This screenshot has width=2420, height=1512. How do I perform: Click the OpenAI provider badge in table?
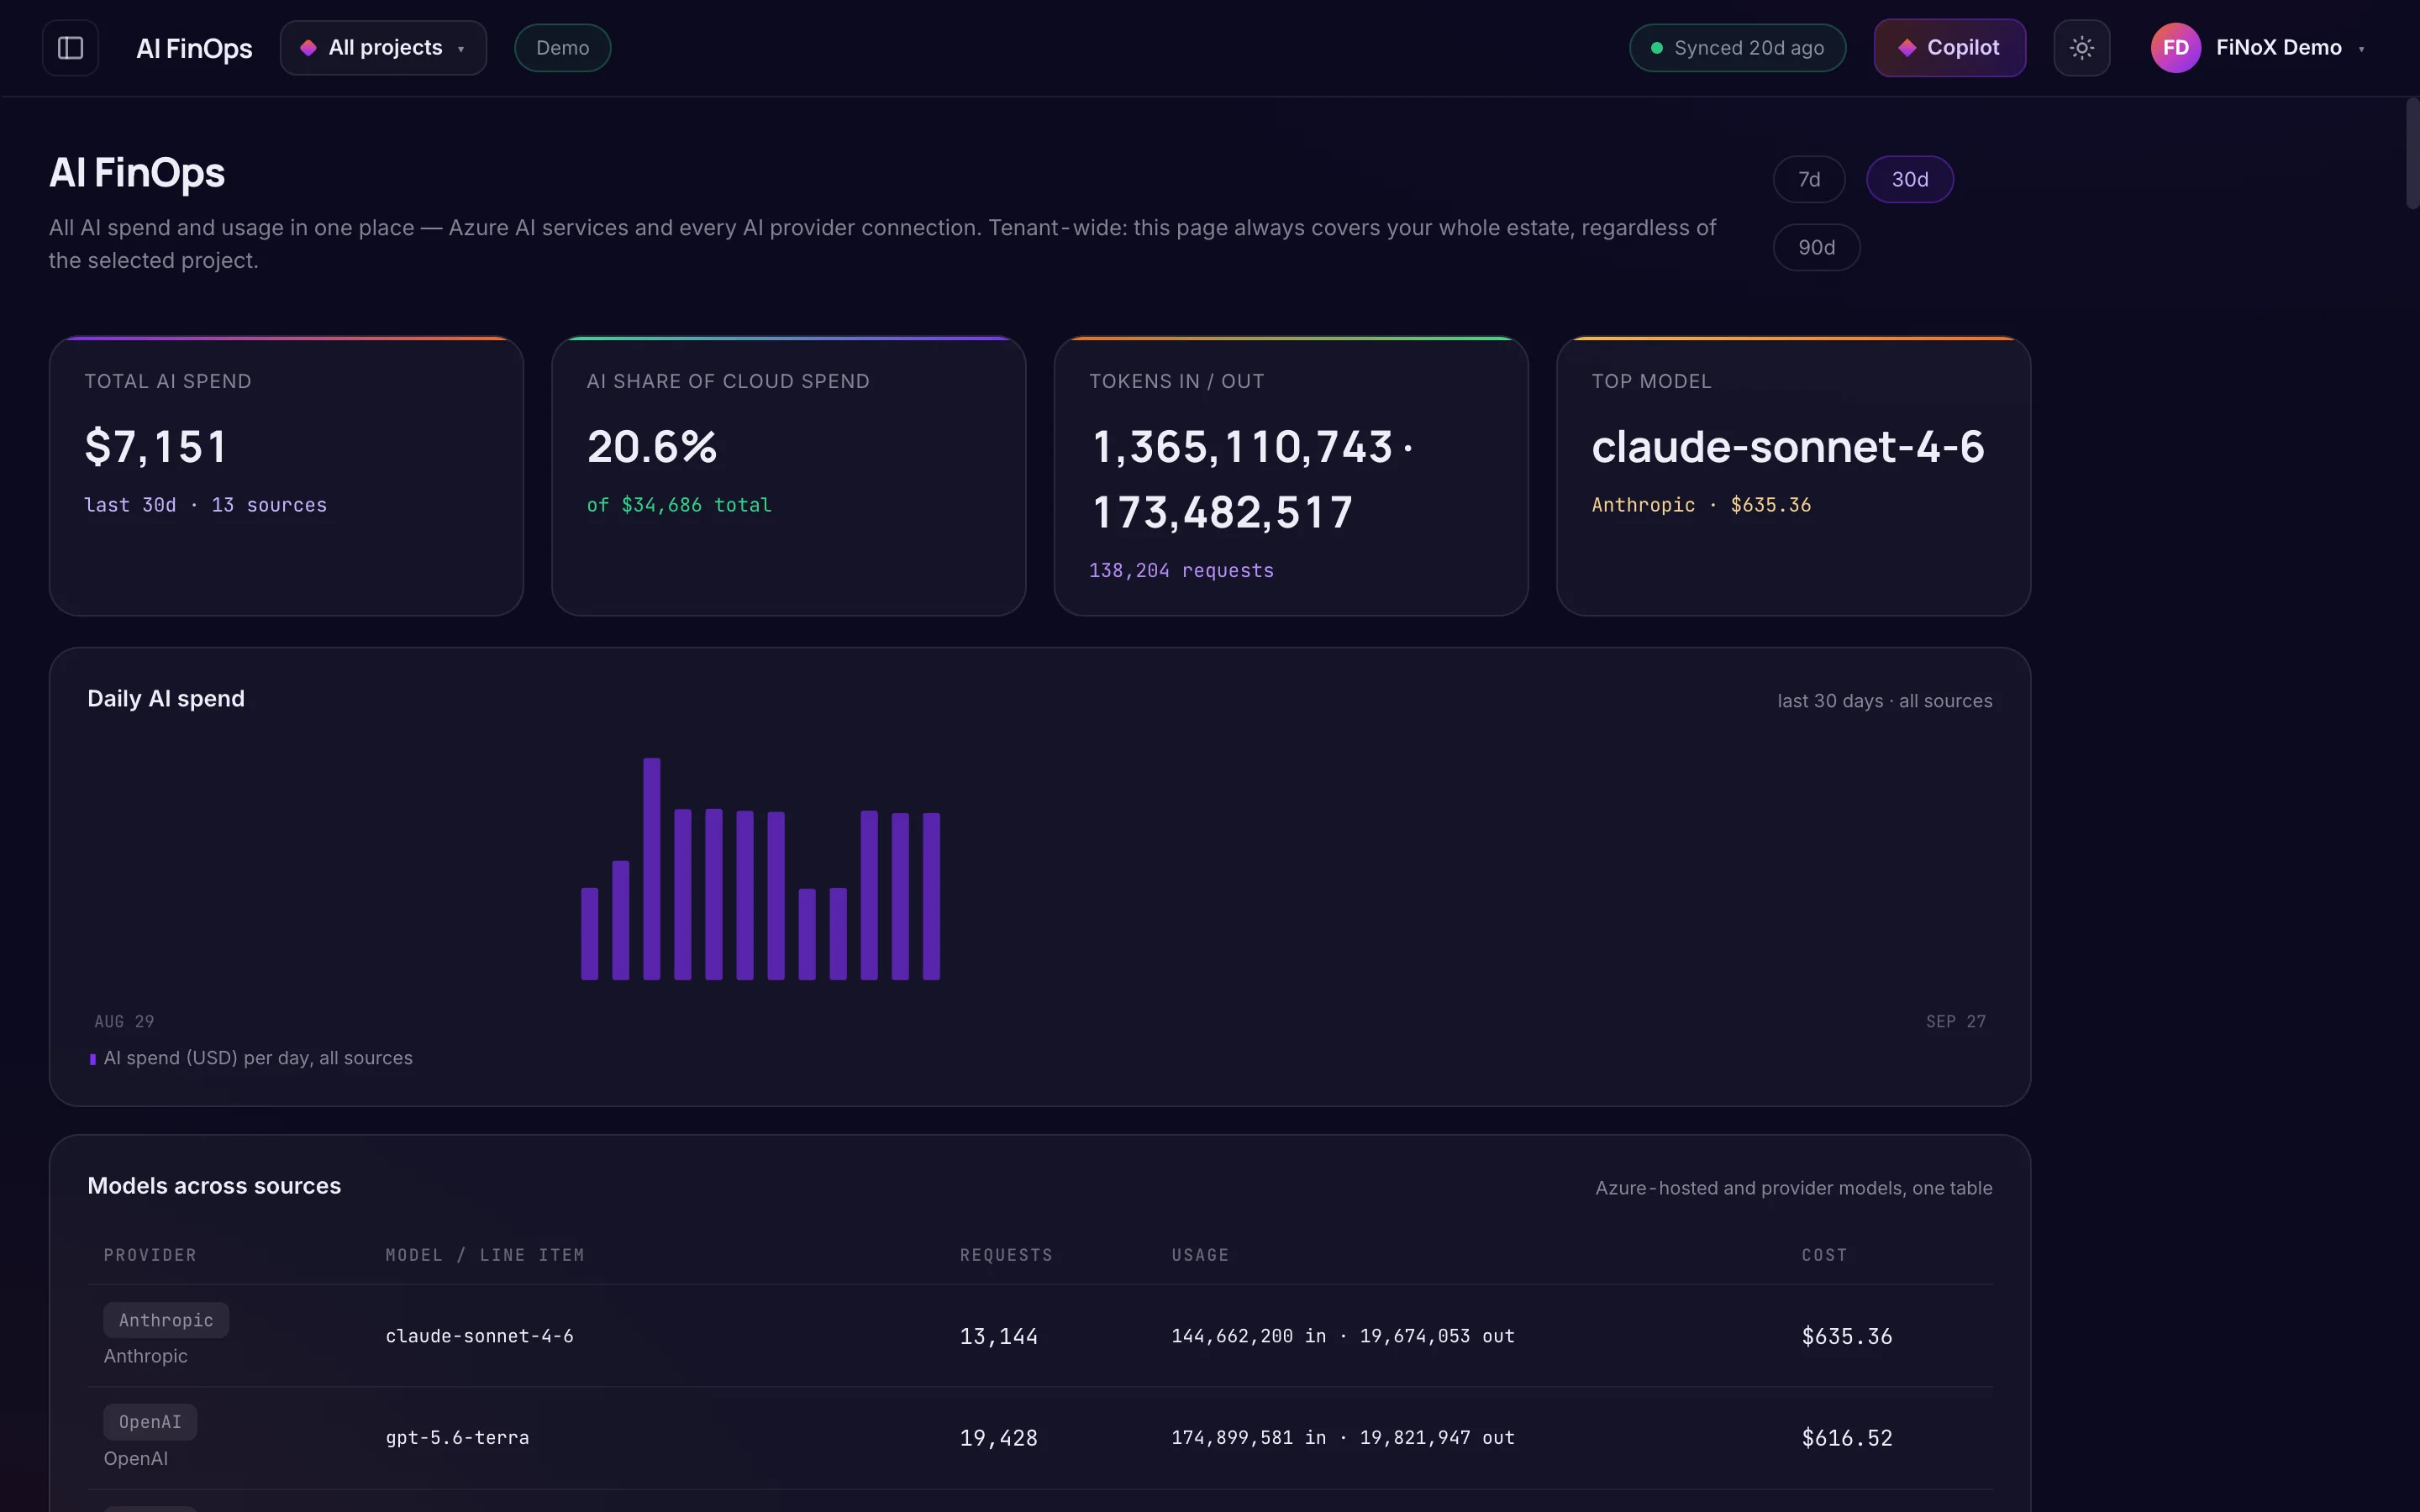pyautogui.click(x=150, y=1422)
